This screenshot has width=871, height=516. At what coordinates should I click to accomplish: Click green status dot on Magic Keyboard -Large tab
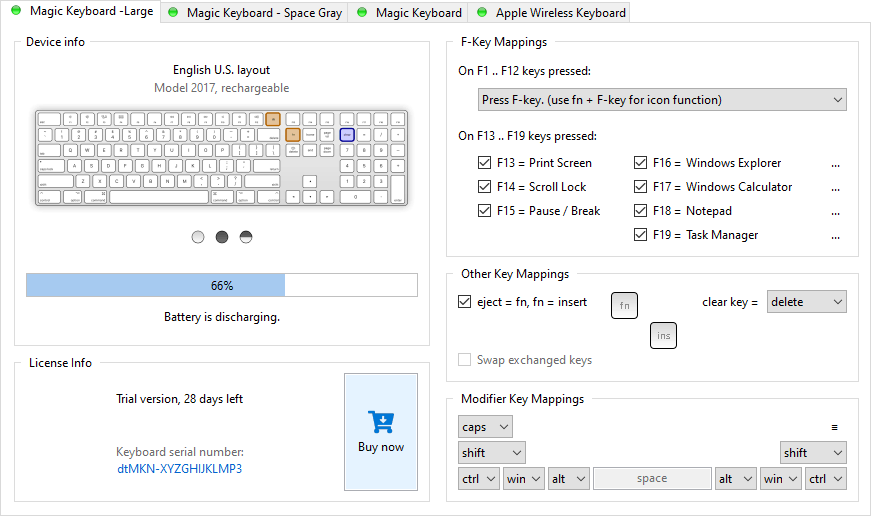(16, 11)
